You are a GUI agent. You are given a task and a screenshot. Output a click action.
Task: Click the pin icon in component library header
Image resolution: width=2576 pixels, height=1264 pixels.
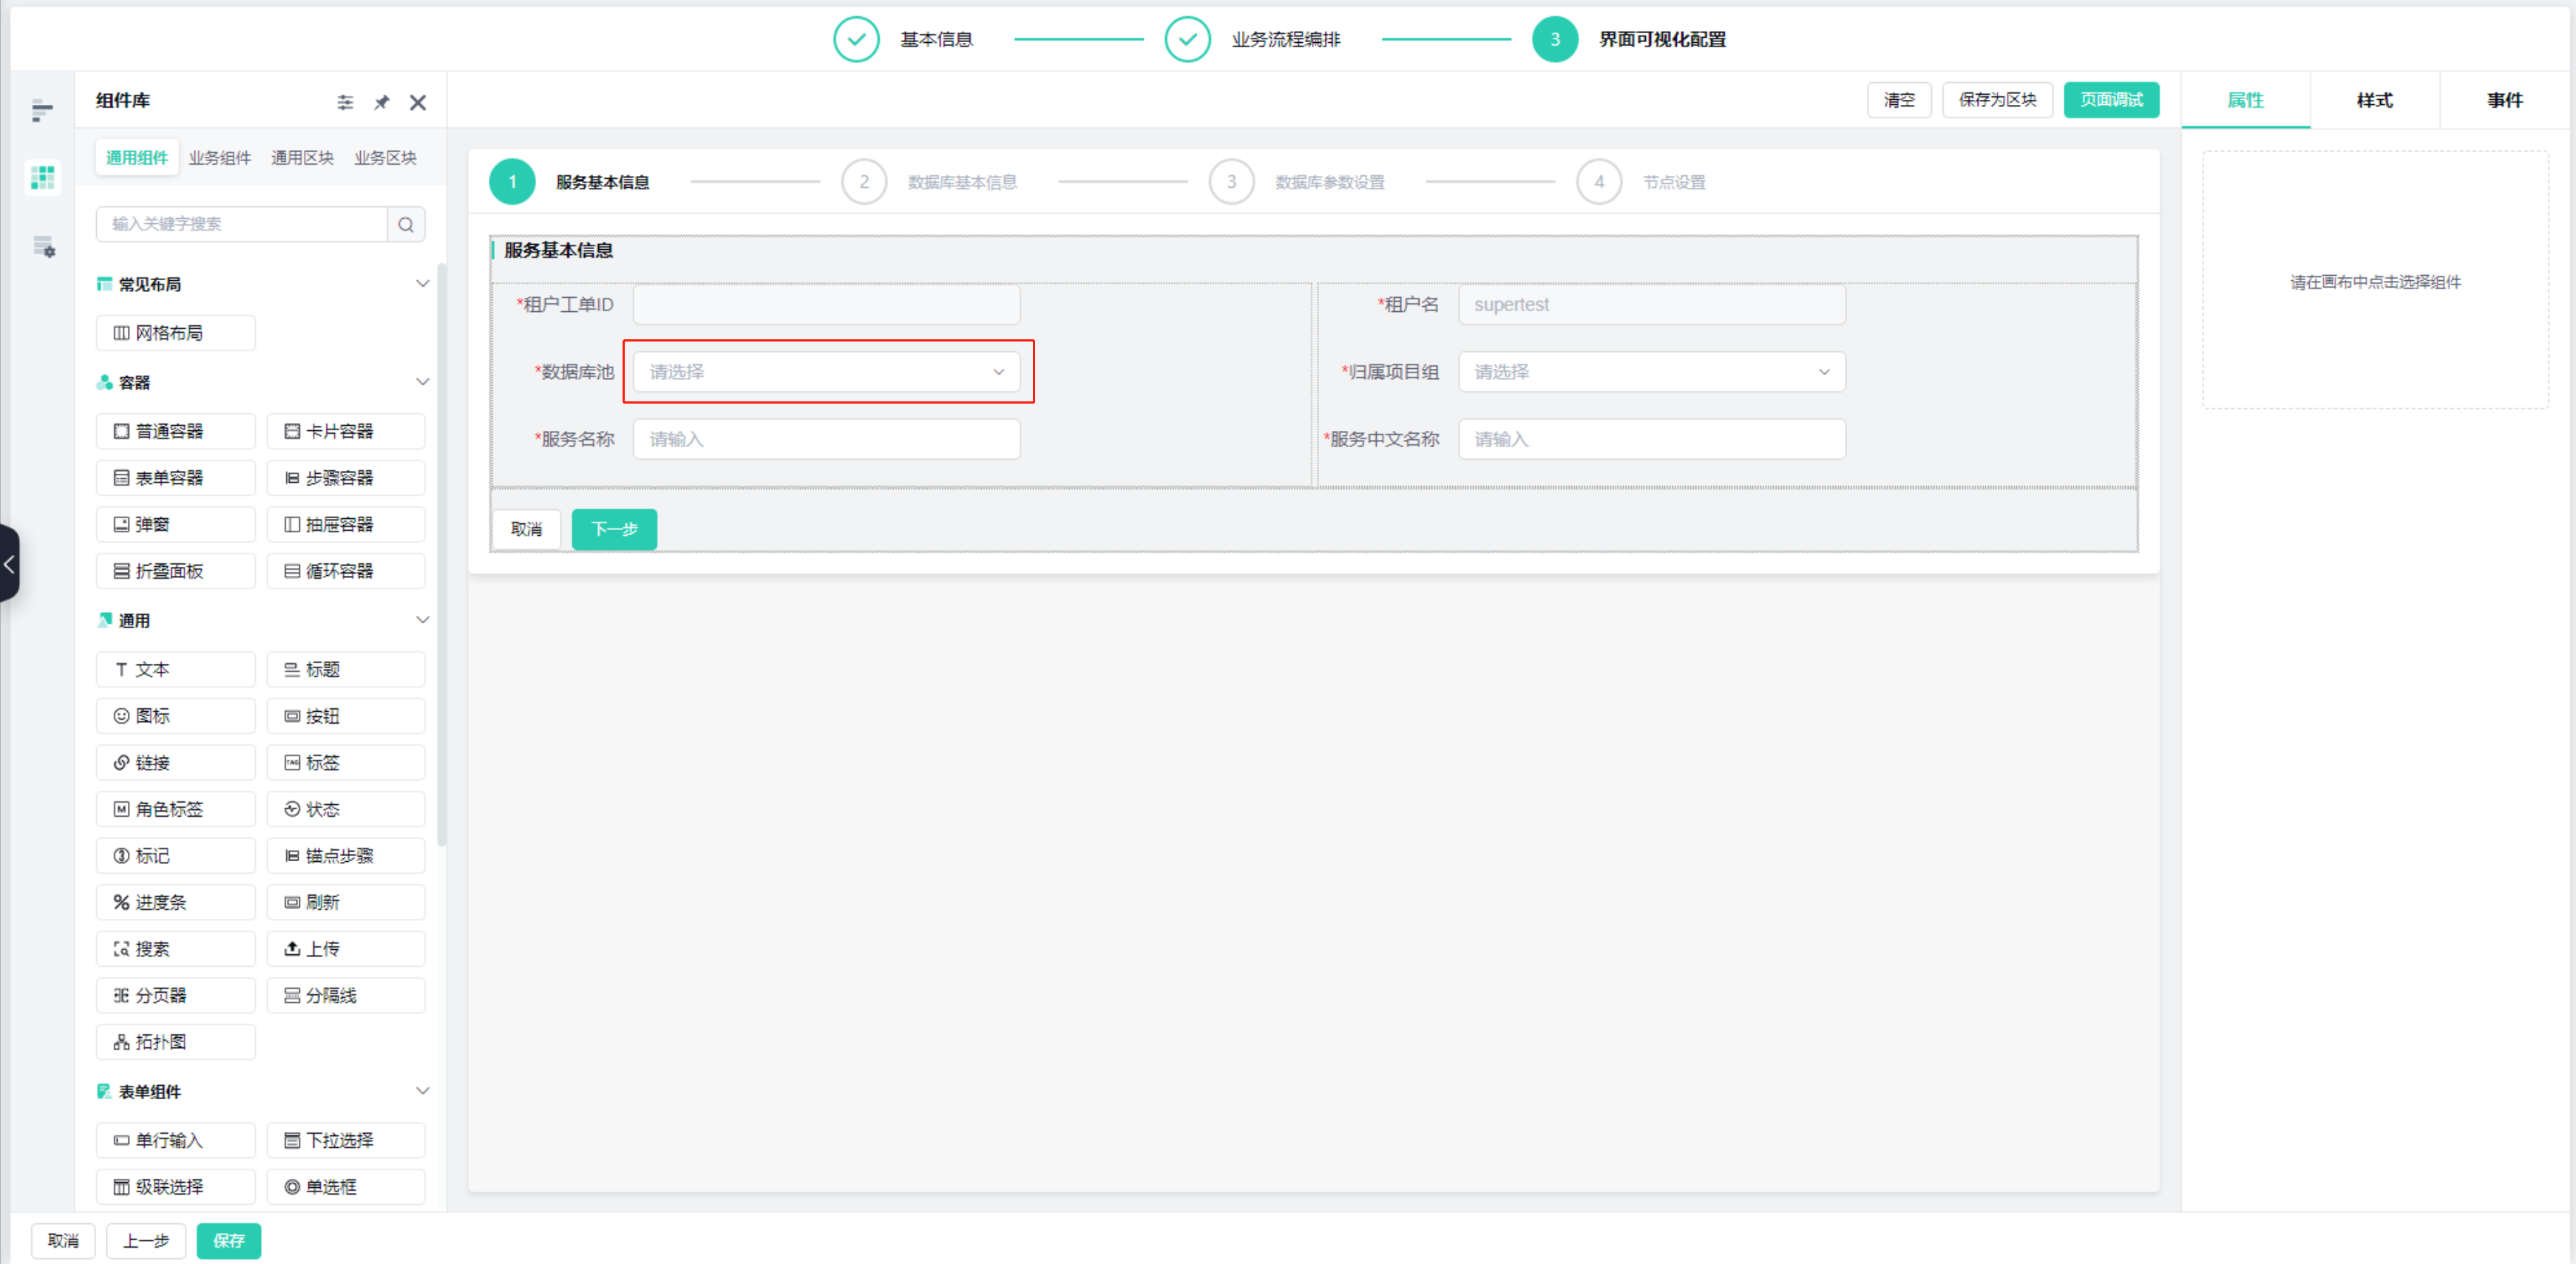pyautogui.click(x=381, y=102)
